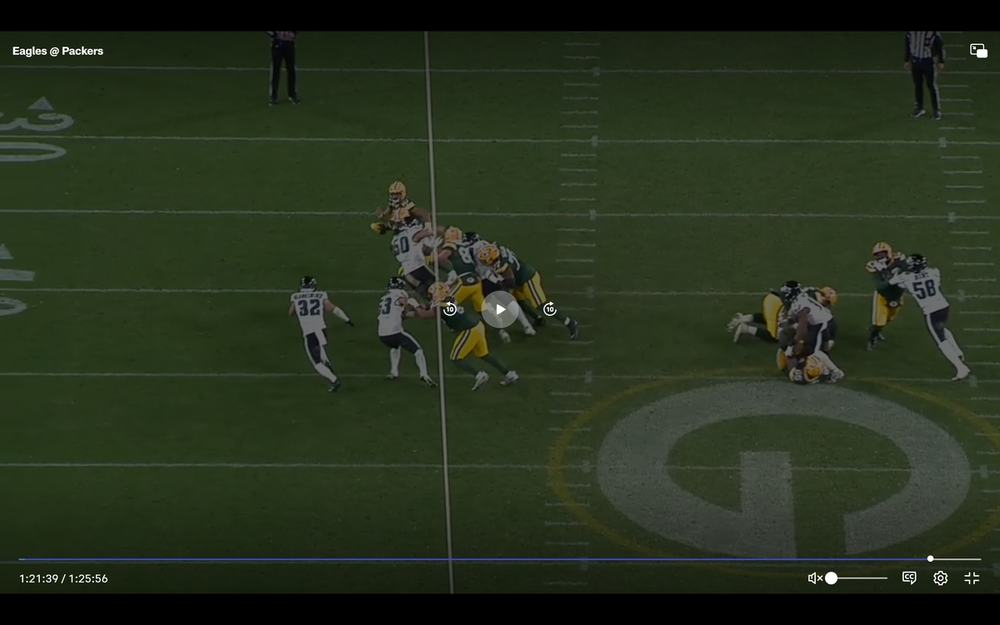The width and height of the screenshot is (1000, 625).
Task: Click the volume slider handle
Action: (x=831, y=578)
